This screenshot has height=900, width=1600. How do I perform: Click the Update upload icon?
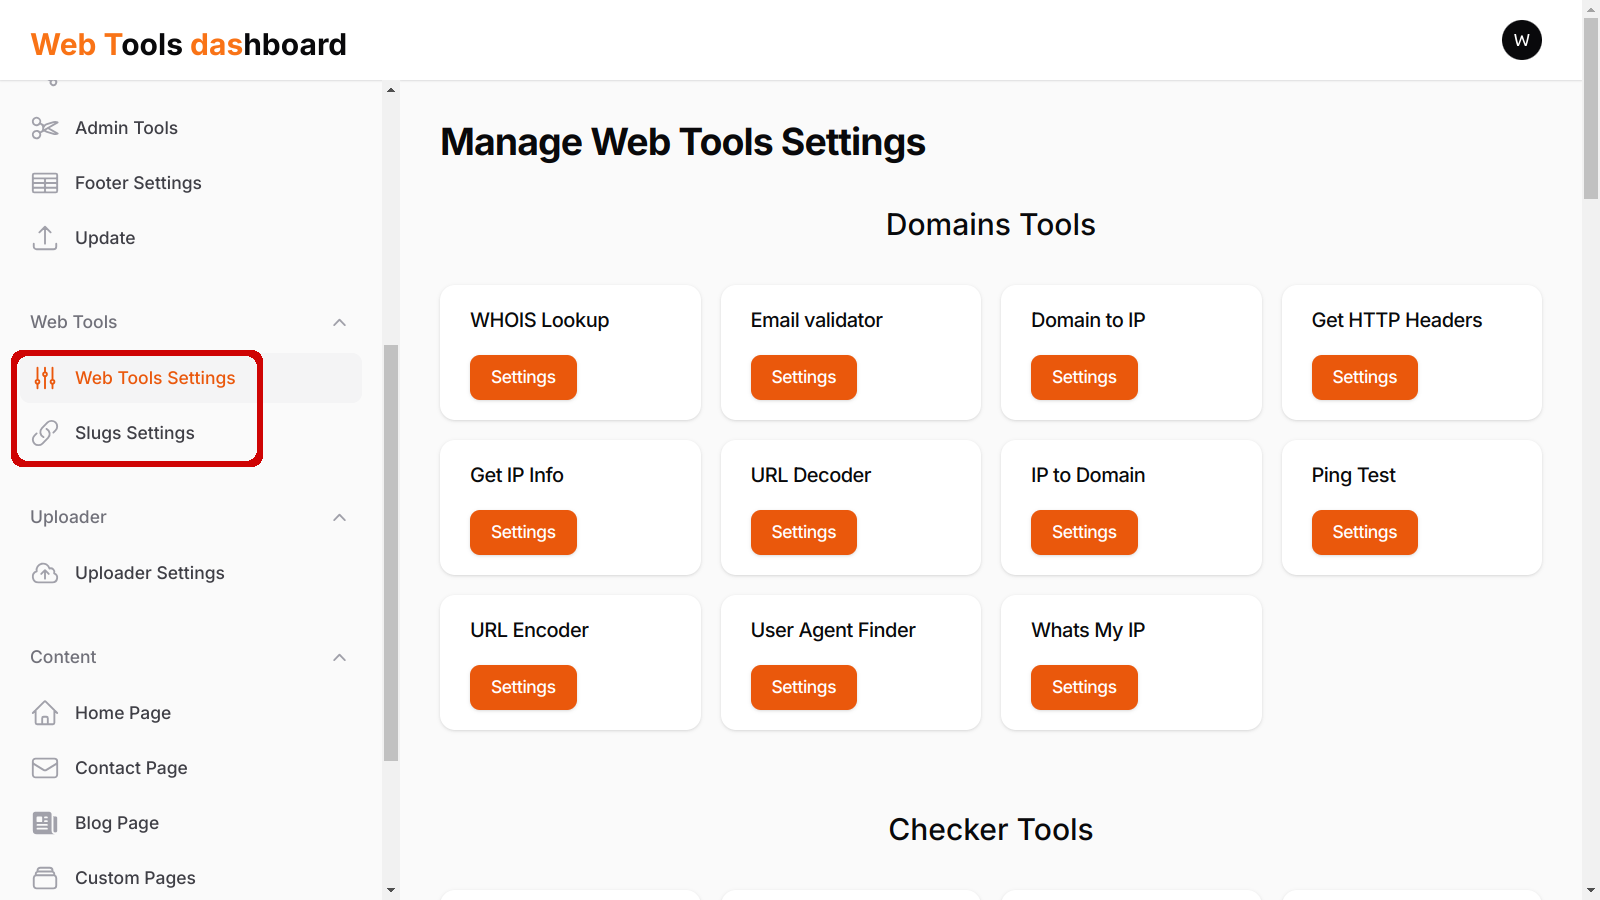44,237
